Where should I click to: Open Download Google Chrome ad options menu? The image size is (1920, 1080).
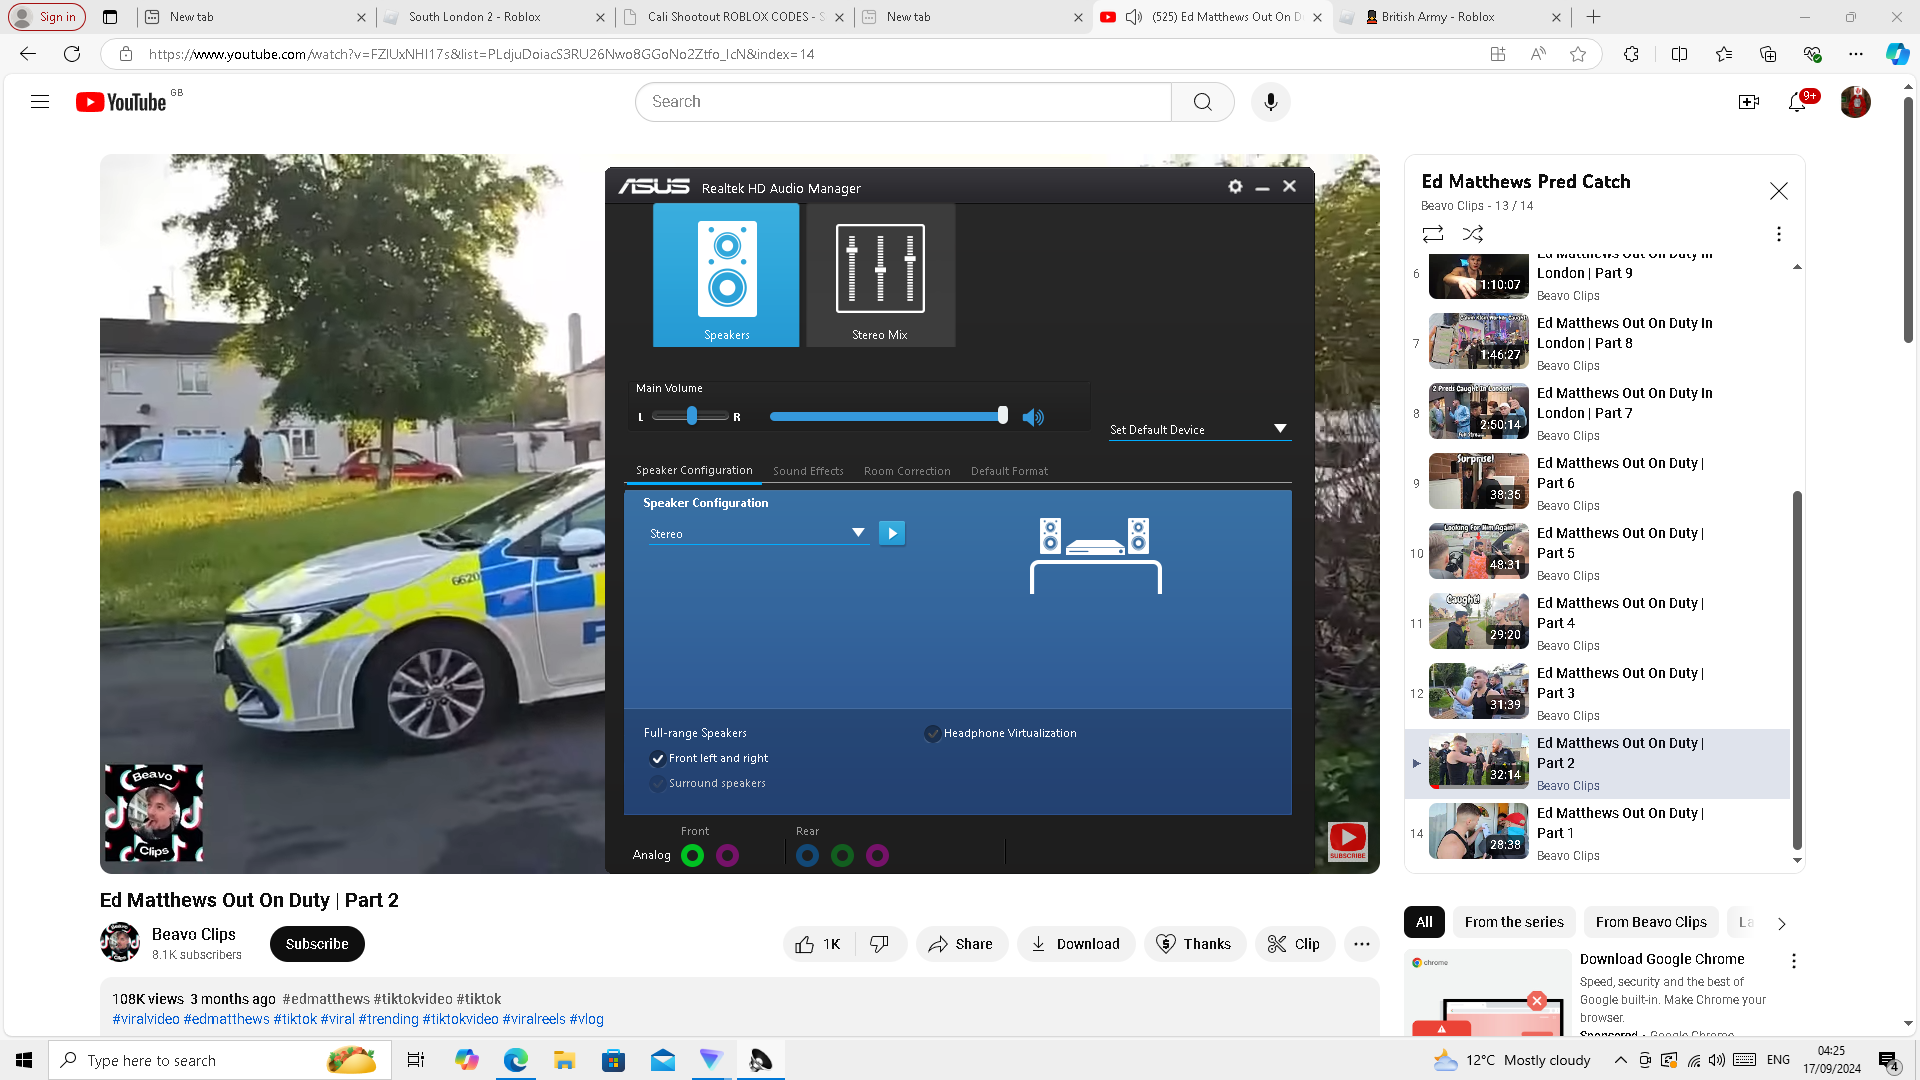point(1793,961)
